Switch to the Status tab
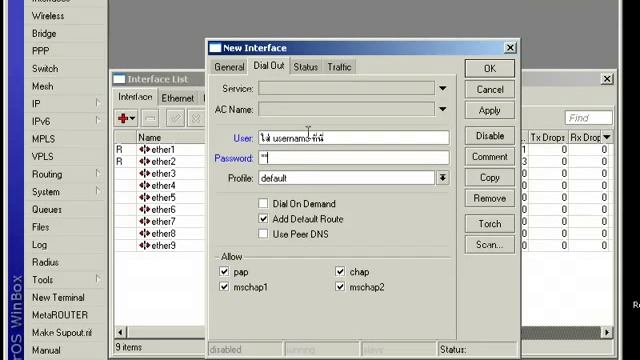The width and height of the screenshot is (640, 360). [306, 67]
